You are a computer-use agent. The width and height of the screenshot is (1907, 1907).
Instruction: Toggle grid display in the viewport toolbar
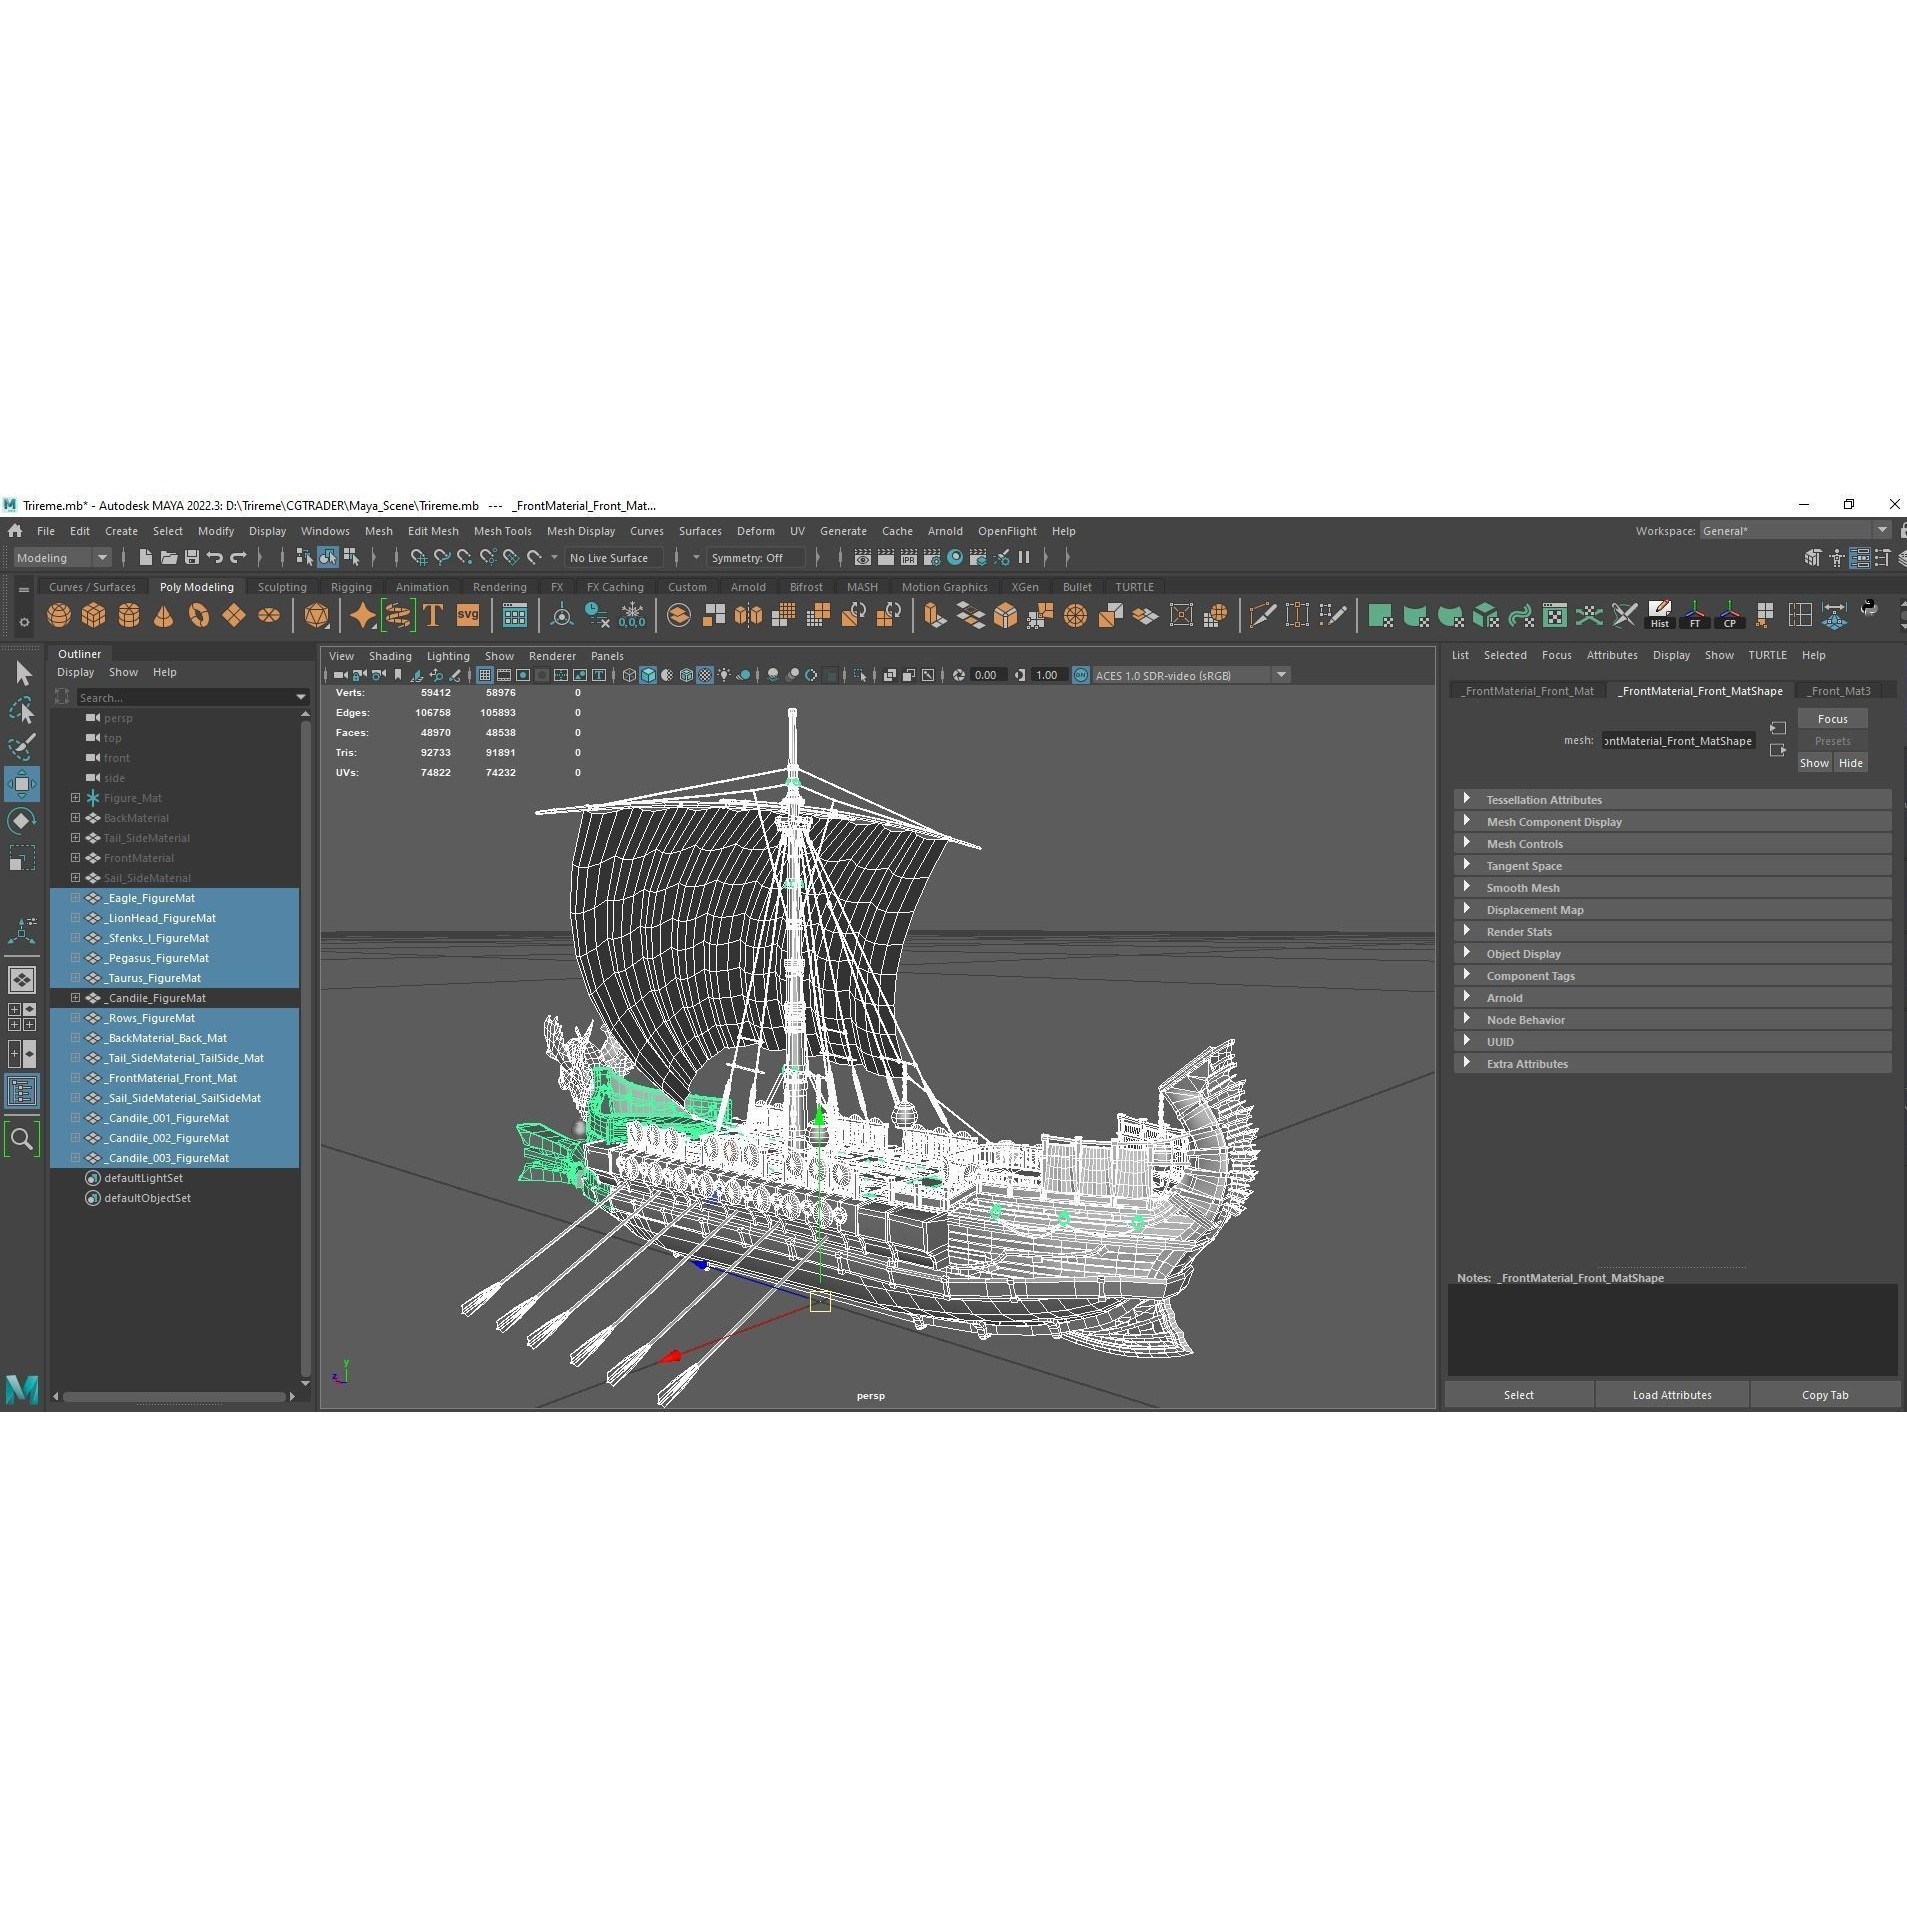coord(484,675)
